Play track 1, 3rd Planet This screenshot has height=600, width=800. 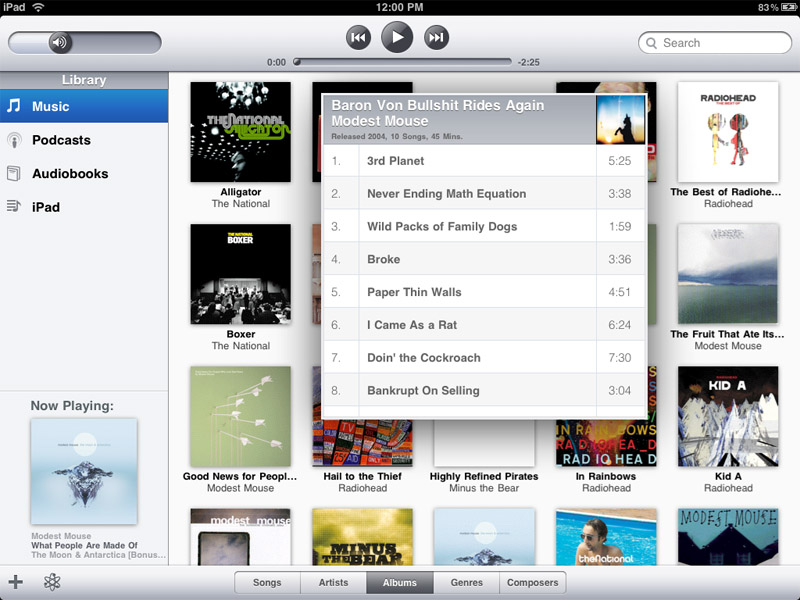tap(485, 161)
